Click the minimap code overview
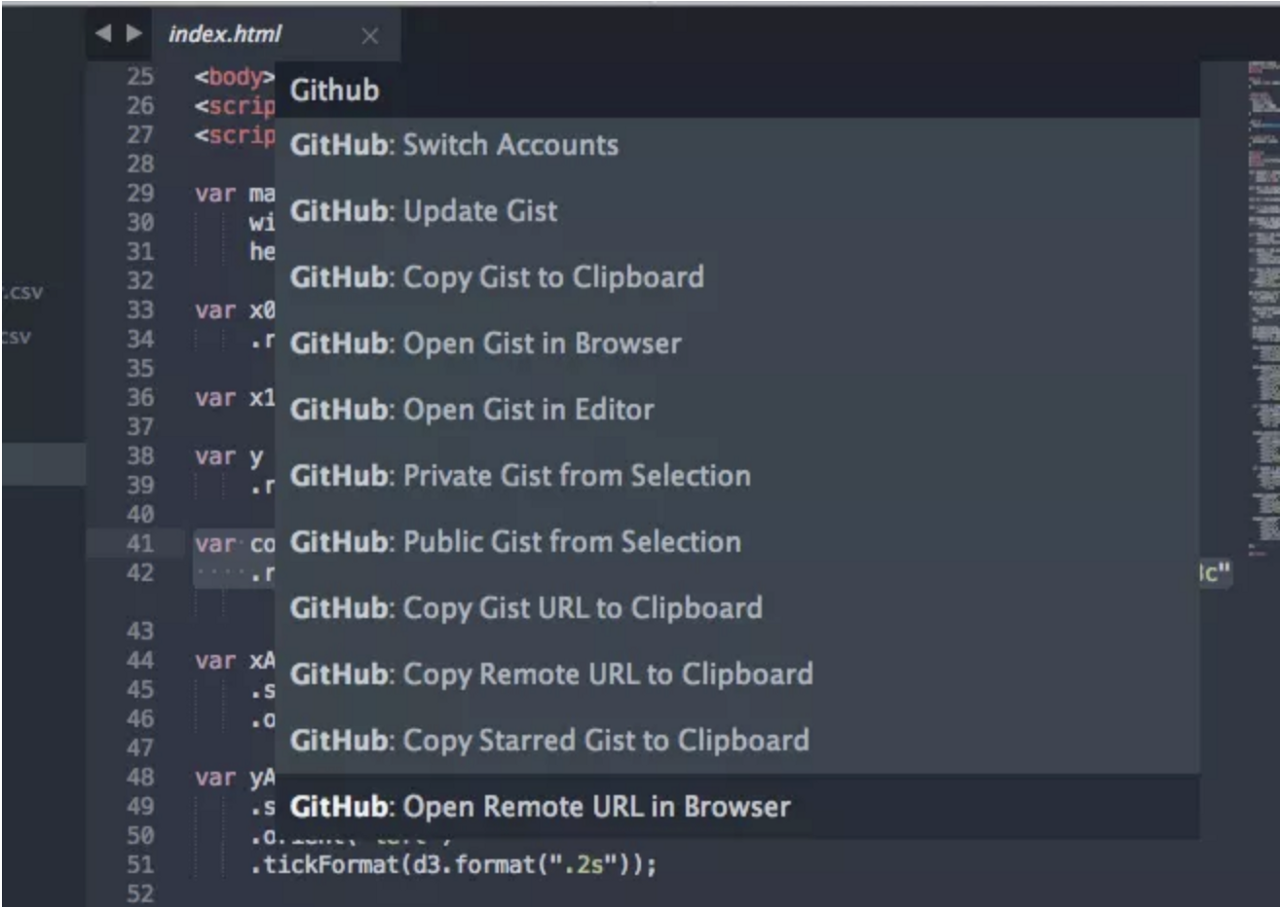1280x907 pixels. coord(1263,300)
